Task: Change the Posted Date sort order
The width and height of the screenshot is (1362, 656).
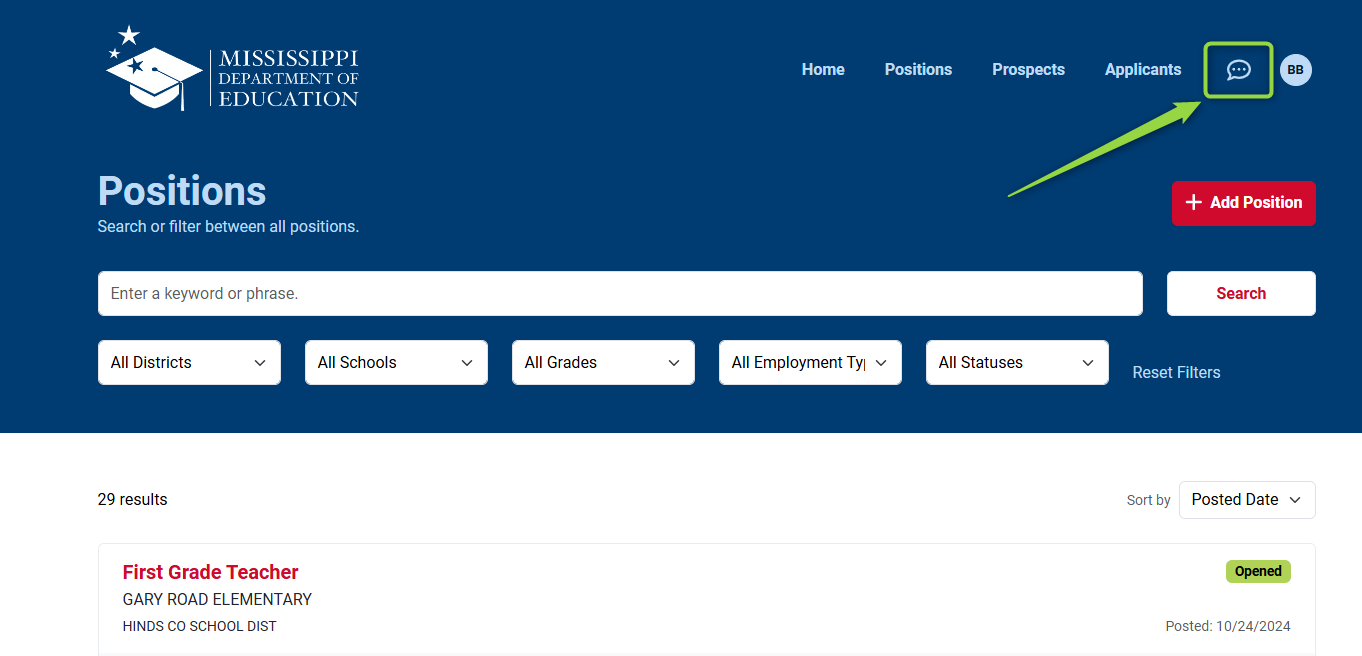Action: click(1246, 500)
